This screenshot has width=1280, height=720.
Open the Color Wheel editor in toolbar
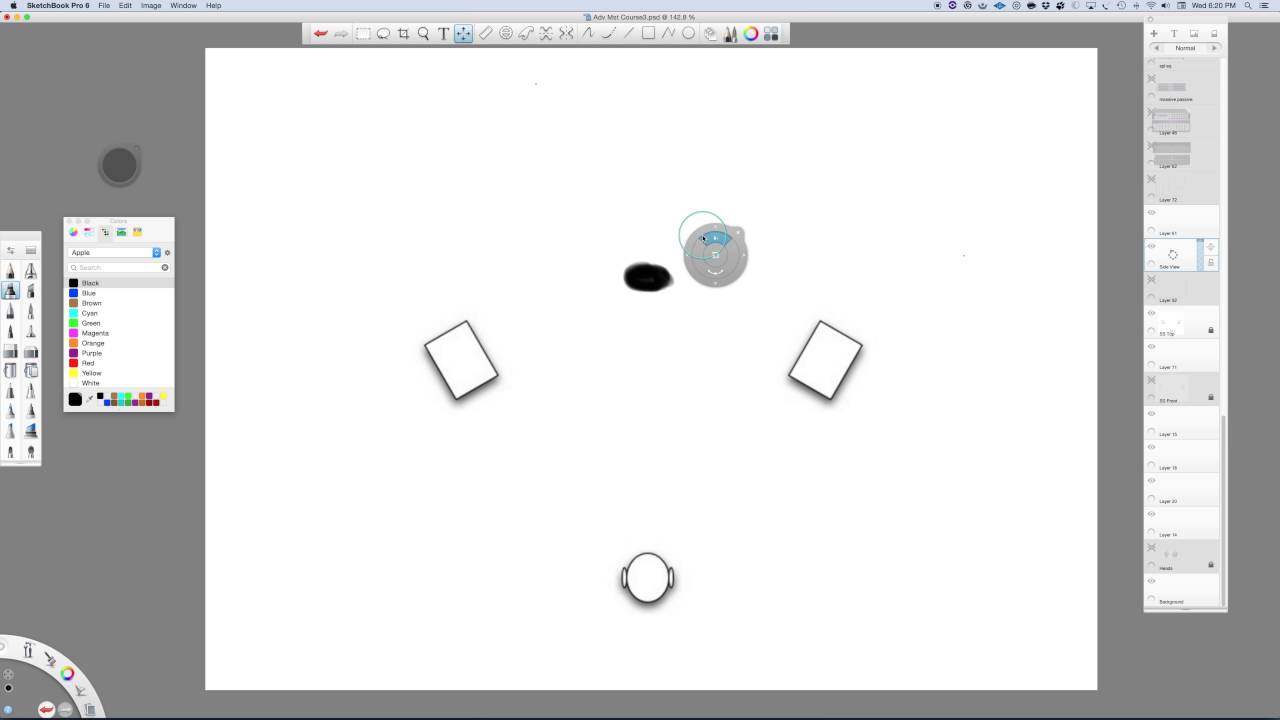751,34
